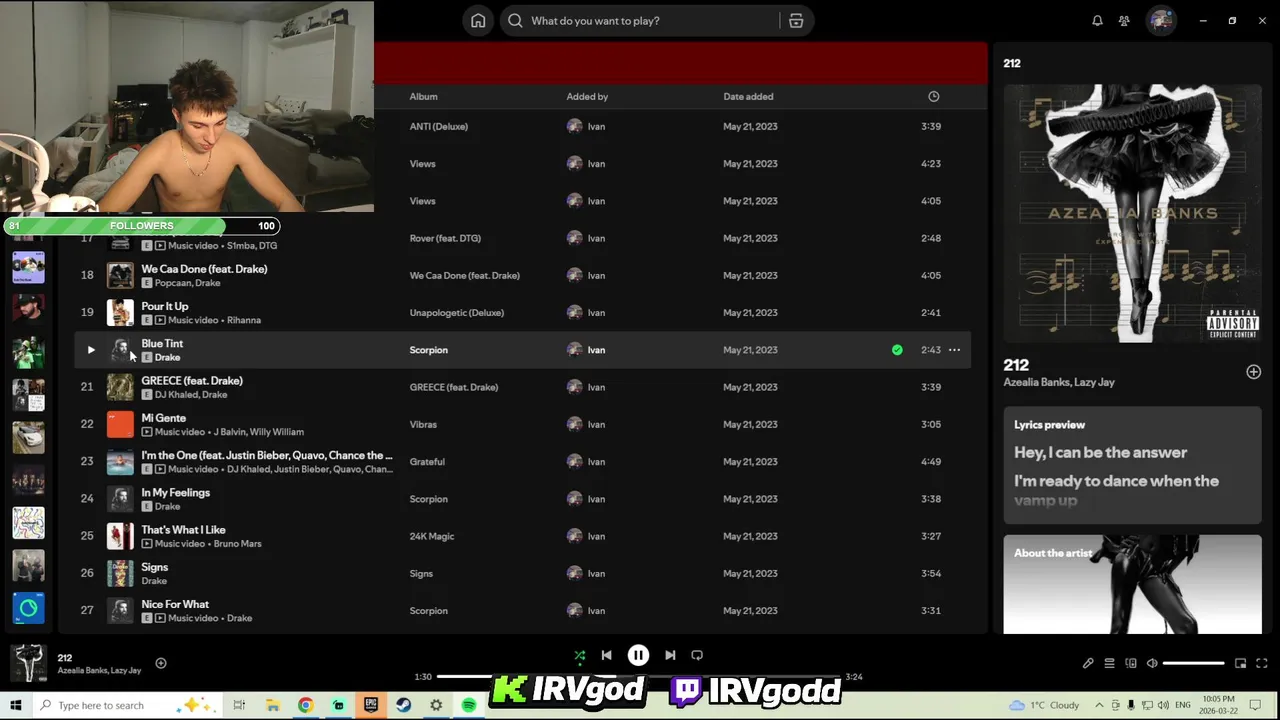This screenshot has width=1280, height=720.
Task: Skip to the next track
Action: (x=670, y=655)
